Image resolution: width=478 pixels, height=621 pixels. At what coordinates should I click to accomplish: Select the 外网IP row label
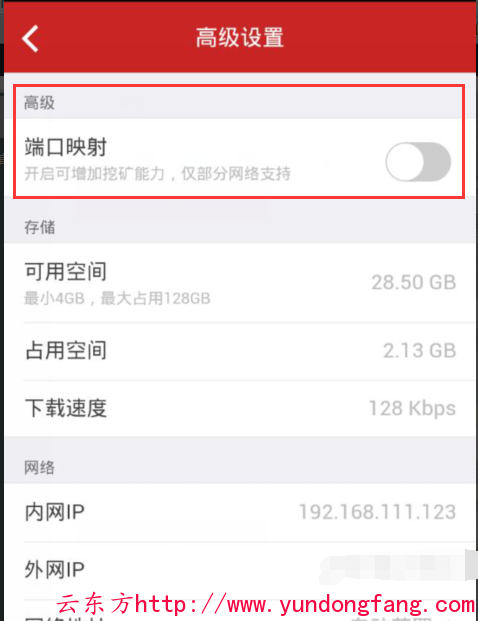[x=55, y=569]
